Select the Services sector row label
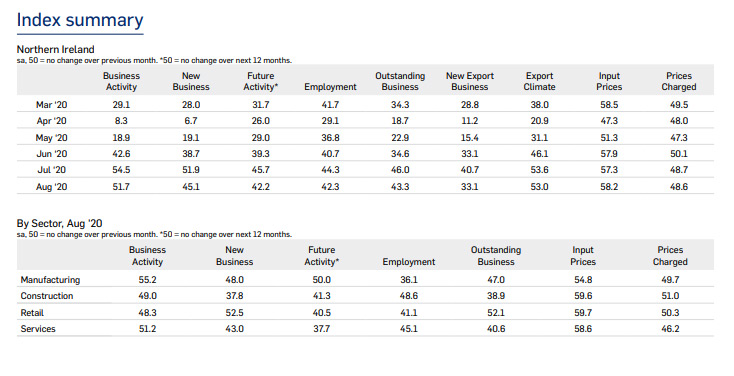734x376 pixels. [38, 329]
